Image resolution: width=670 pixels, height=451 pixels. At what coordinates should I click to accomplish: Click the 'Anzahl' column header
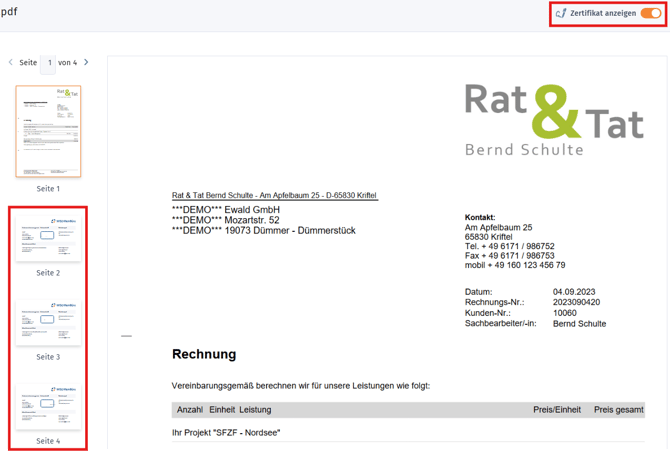[190, 410]
